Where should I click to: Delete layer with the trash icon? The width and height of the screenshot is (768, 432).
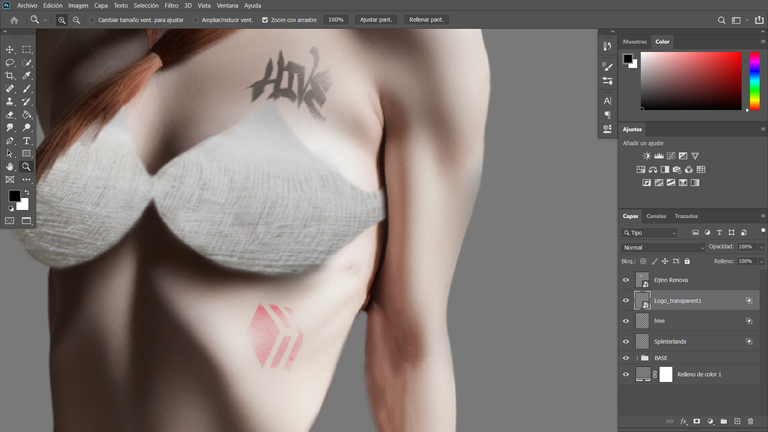[750, 421]
